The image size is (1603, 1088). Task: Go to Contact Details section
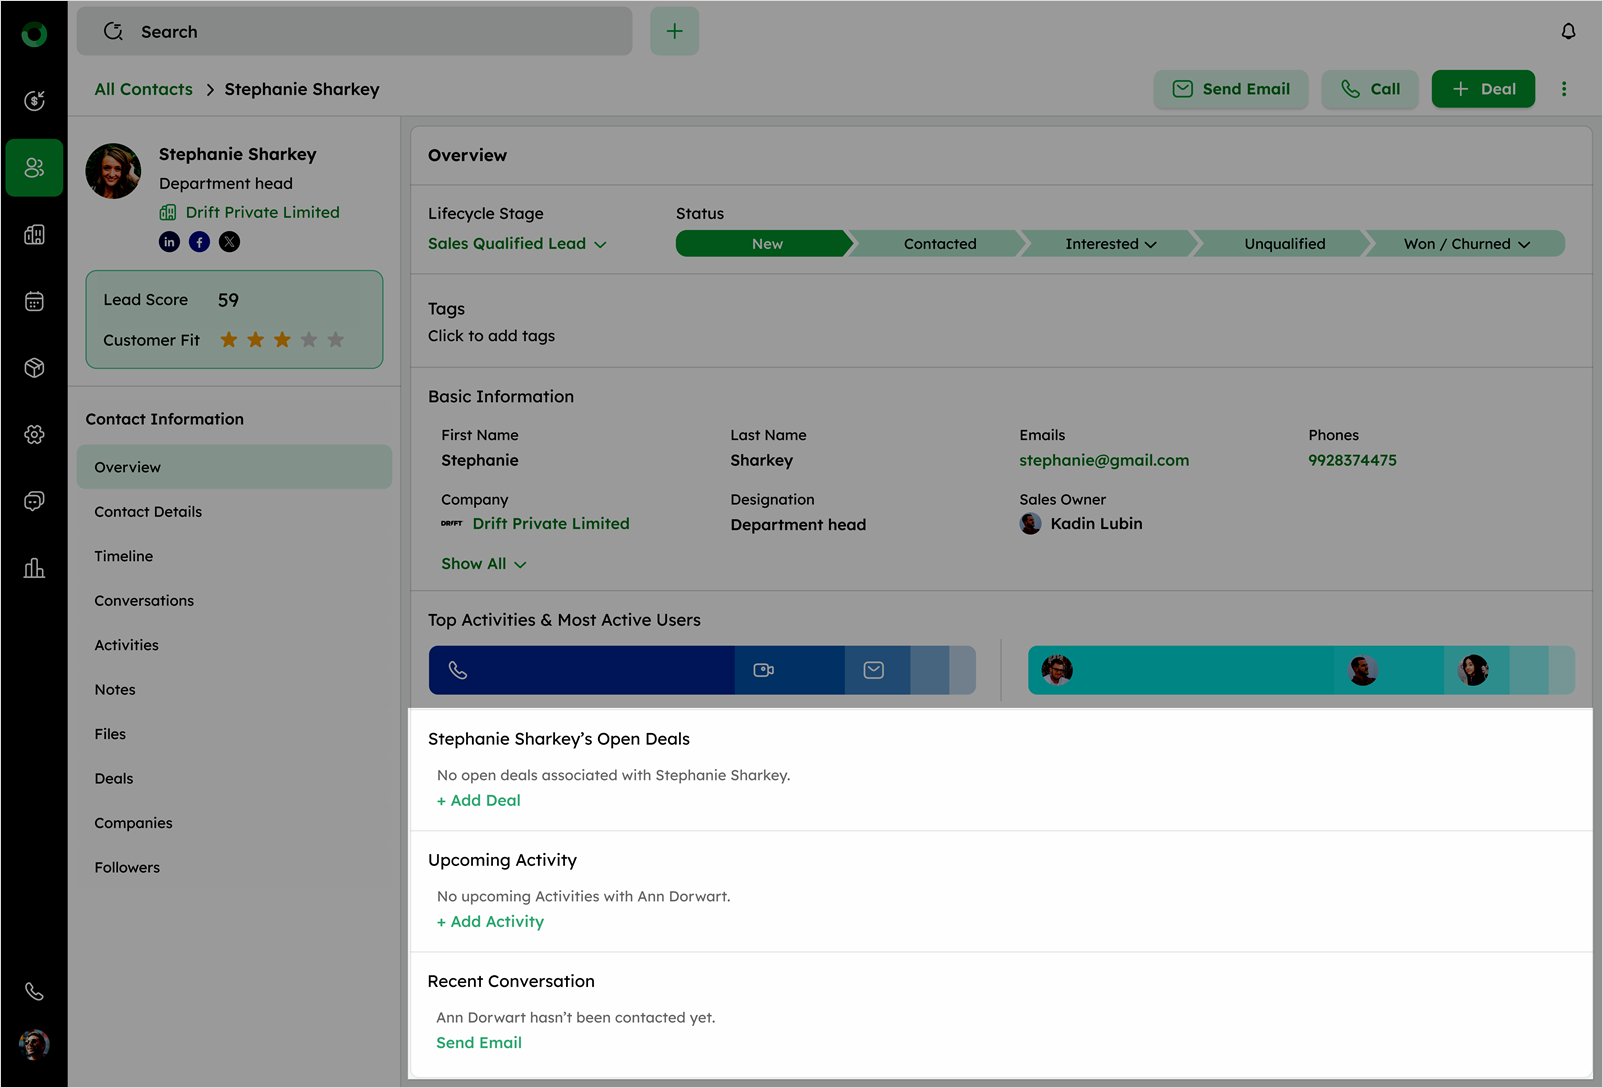tap(148, 512)
